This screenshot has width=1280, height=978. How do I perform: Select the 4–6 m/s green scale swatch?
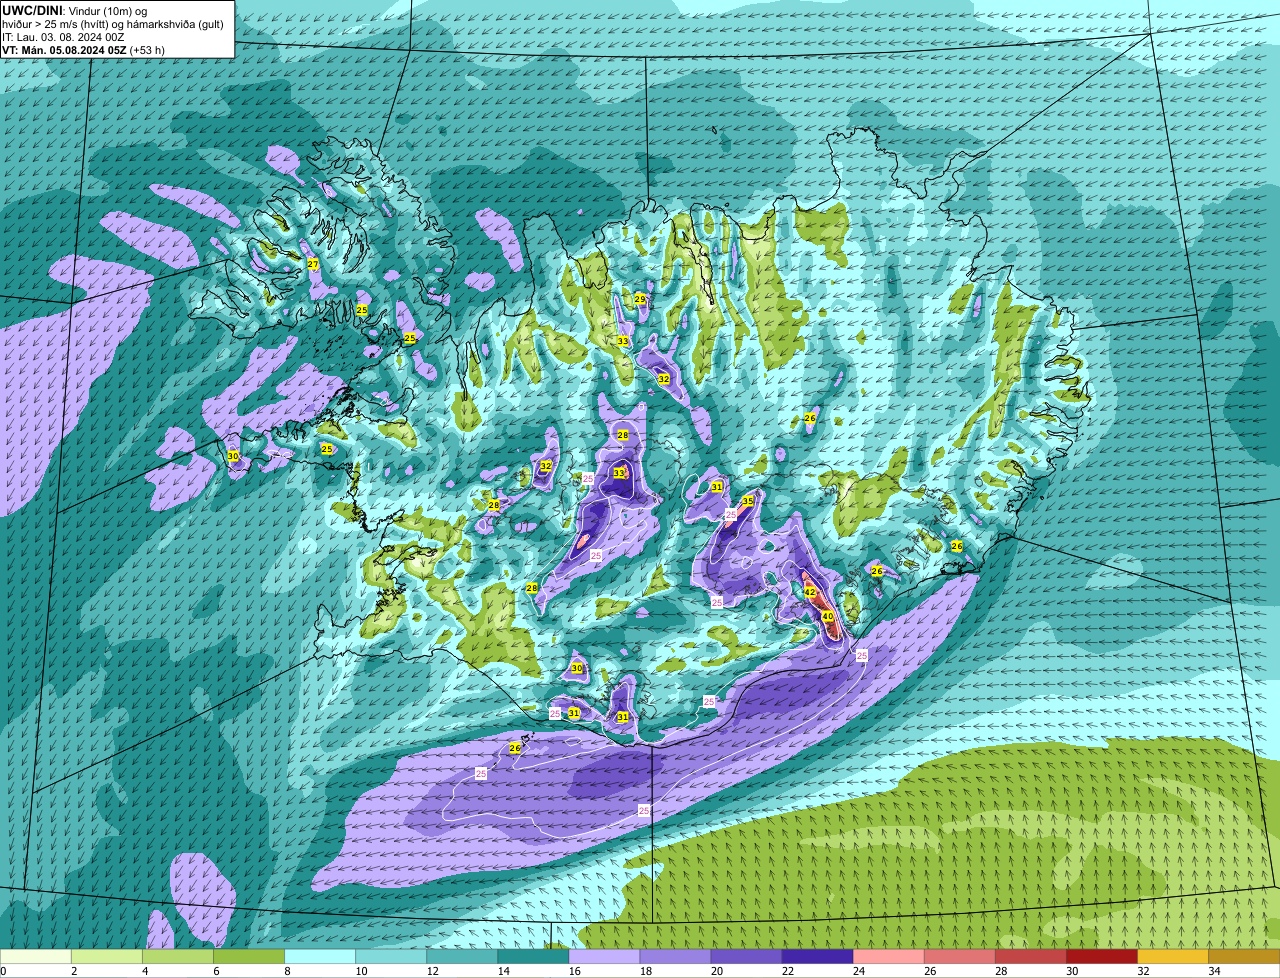coord(178,956)
